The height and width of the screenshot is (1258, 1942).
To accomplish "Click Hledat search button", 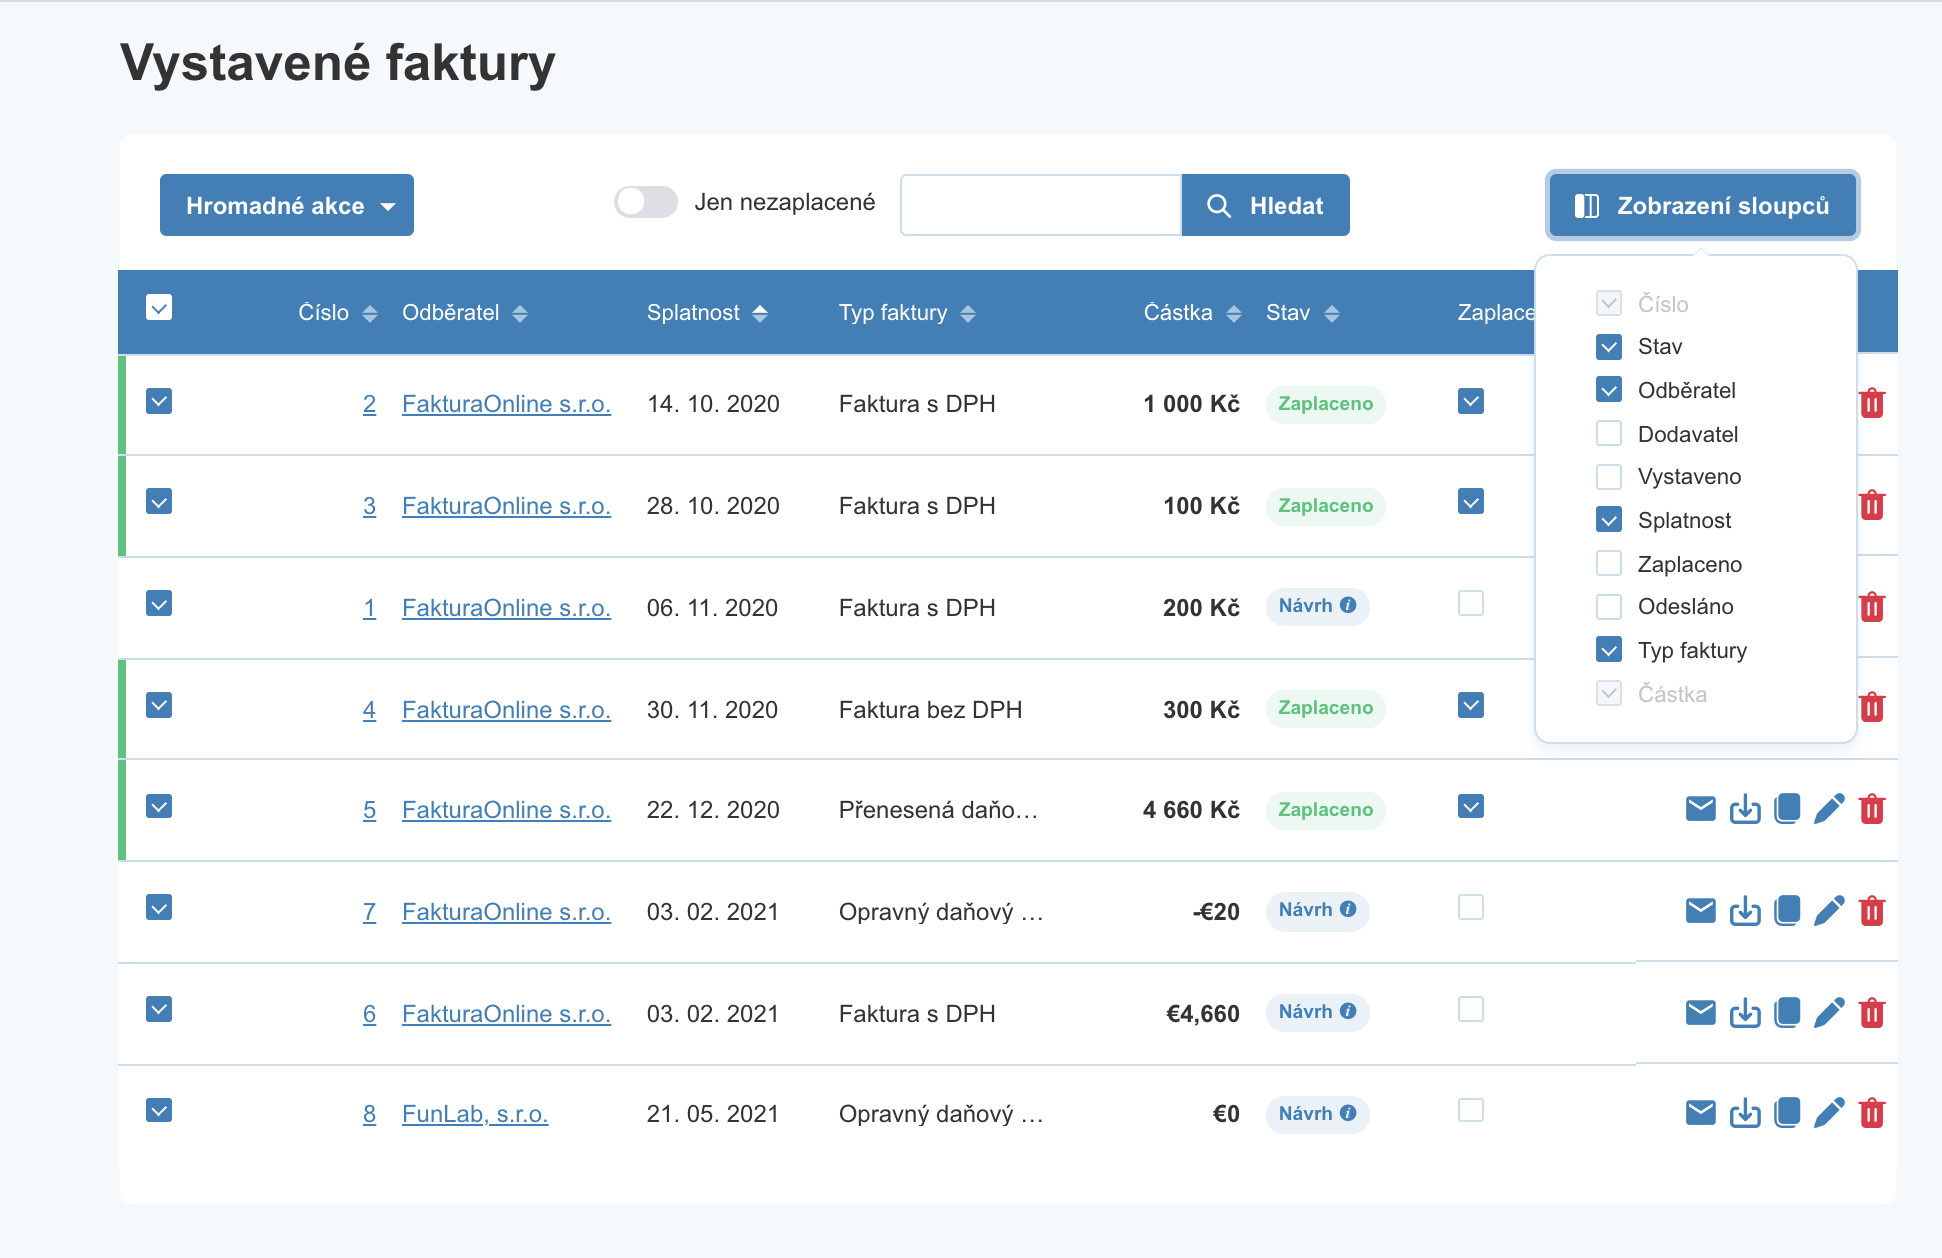I will coord(1265,206).
